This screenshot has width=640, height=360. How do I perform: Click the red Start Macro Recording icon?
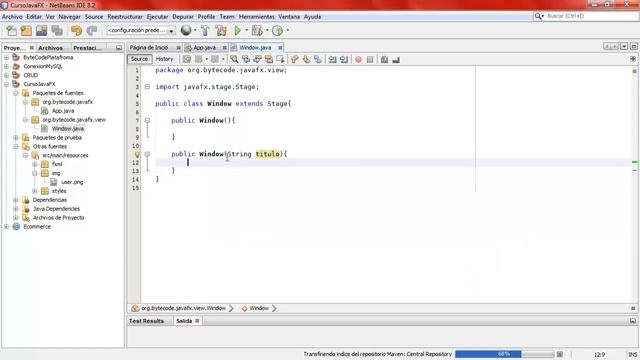tap(358, 60)
